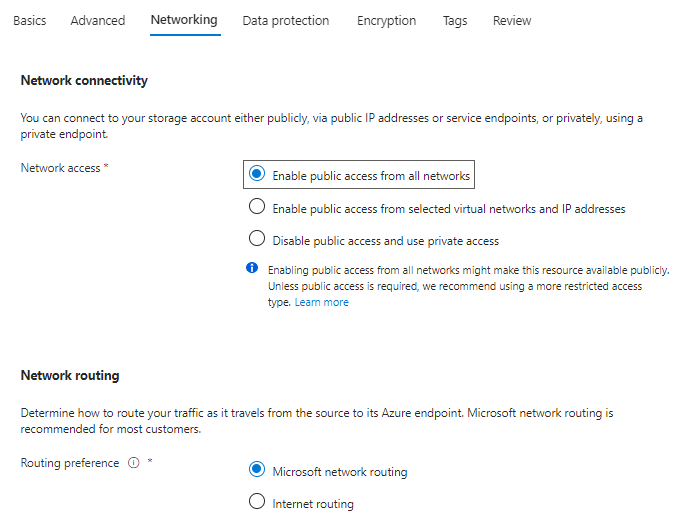
Task: Click the Networking tab
Action: [x=184, y=21]
